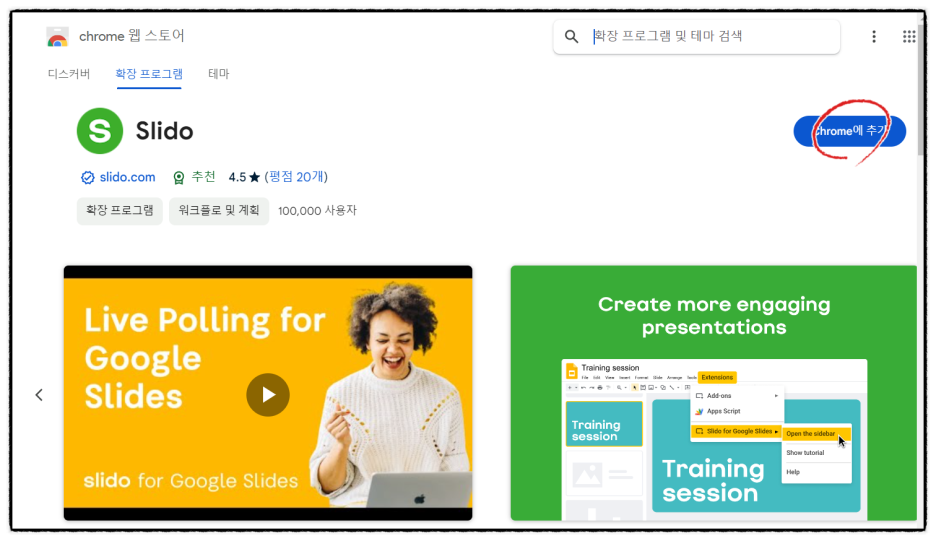The height and width of the screenshot is (541, 936).
Task: Click the 확장 프로그램 category chip
Action: (x=119, y=210)
